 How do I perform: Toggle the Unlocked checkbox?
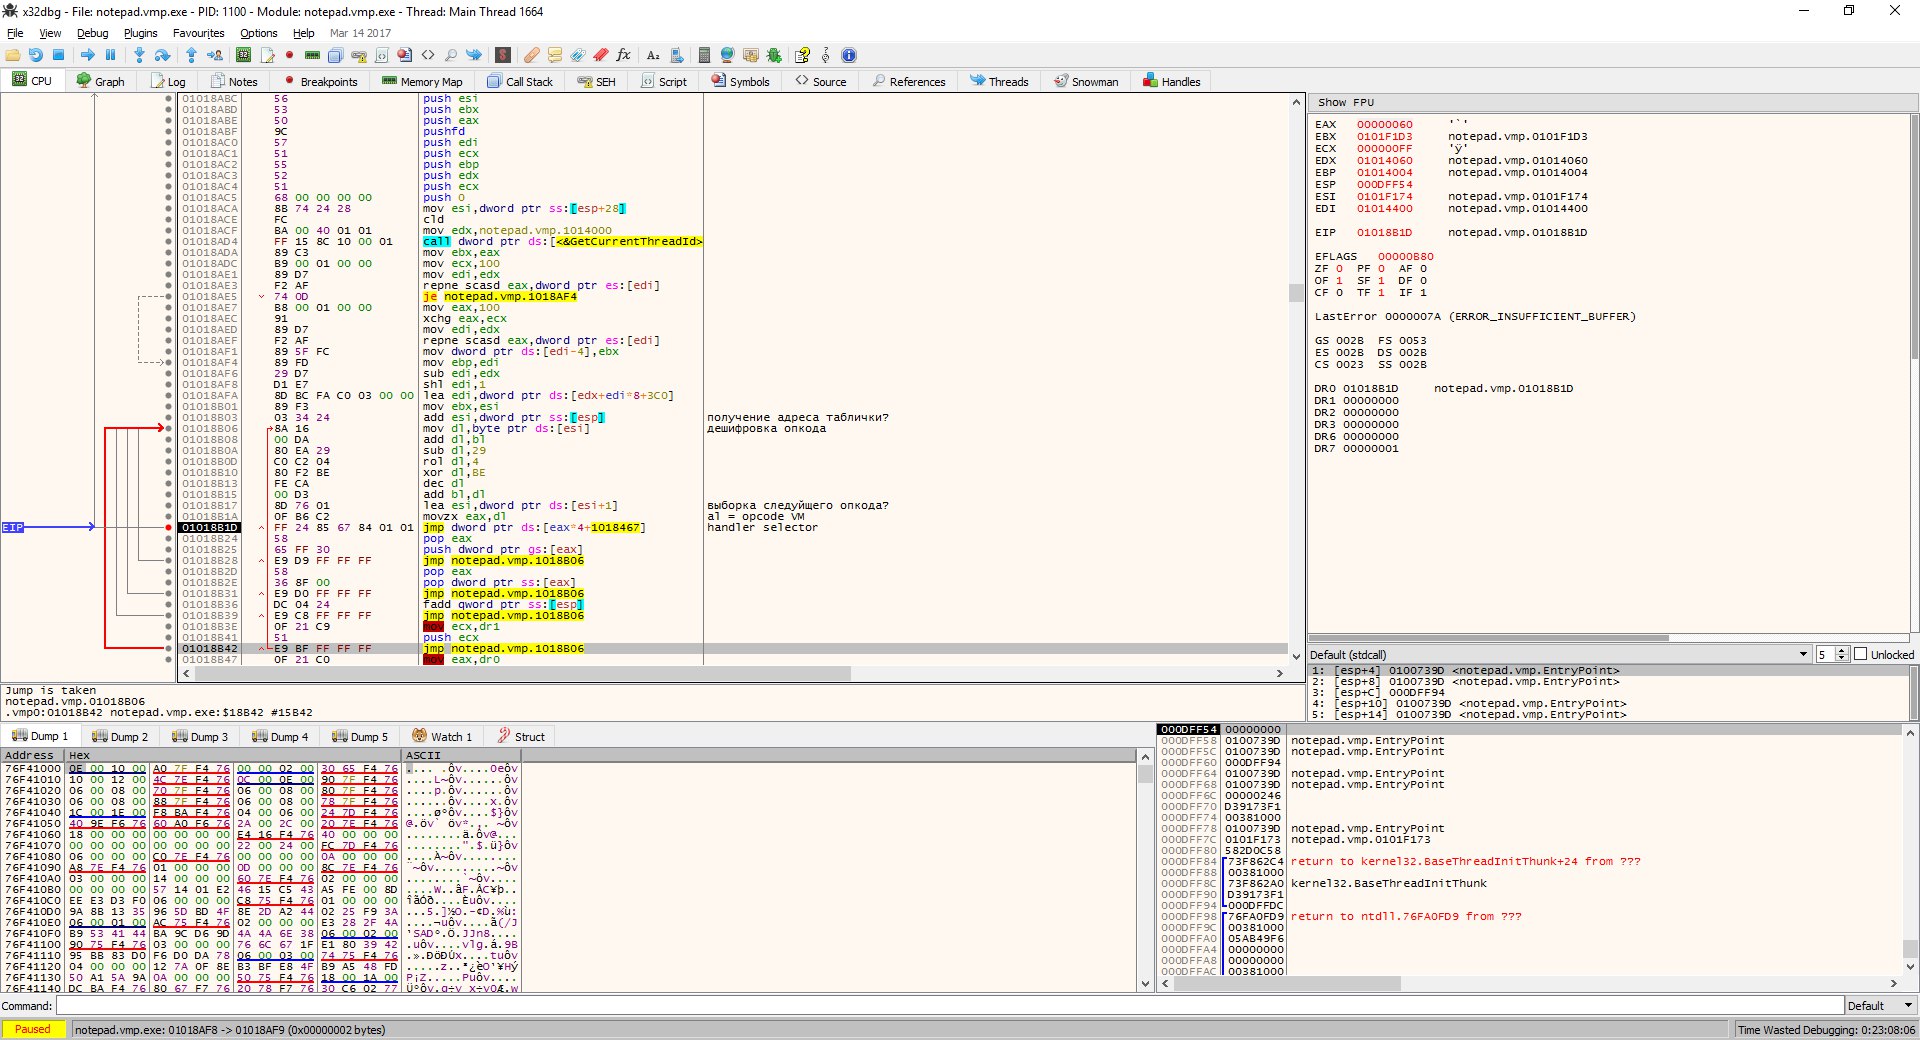1861,654
